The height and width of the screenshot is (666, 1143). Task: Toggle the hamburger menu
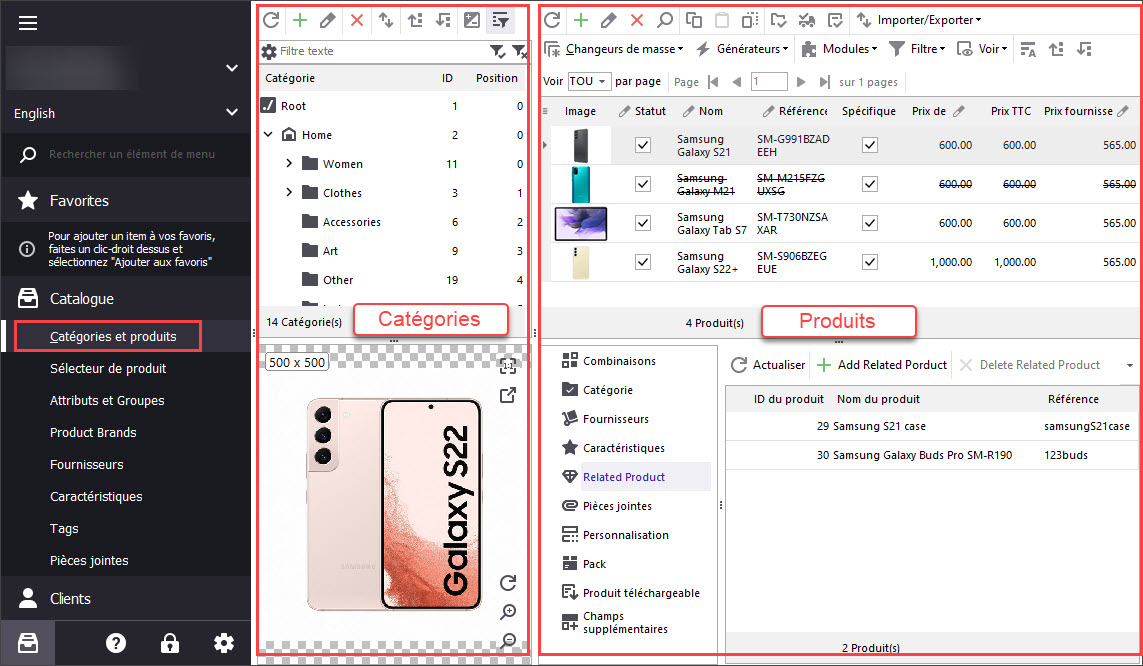click(28, 23)
